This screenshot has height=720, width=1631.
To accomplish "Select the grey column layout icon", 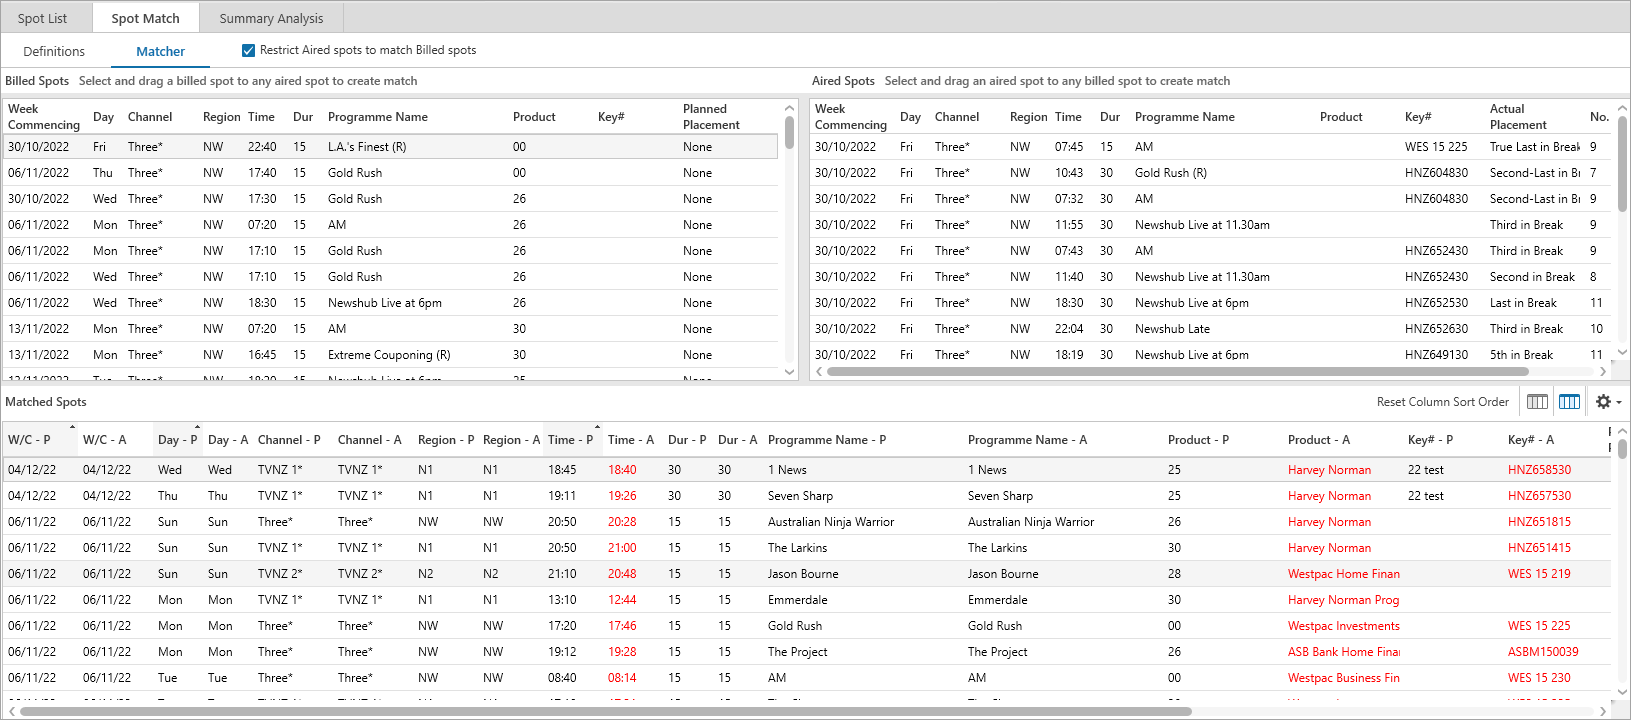I will [x=1537, y=402].
